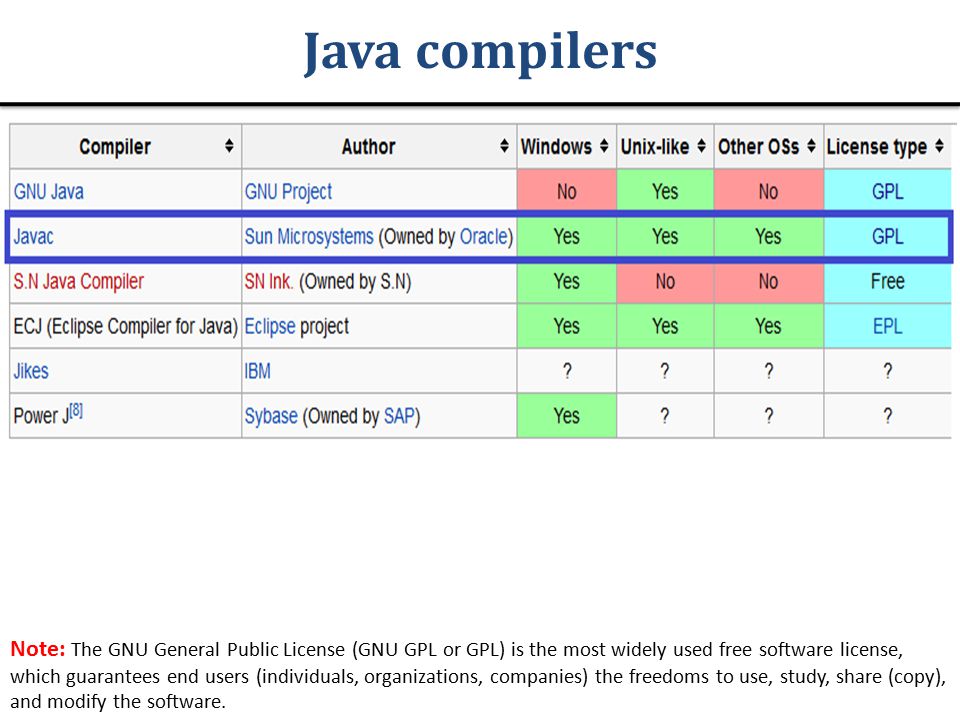The width and height of the screenshot is (960, 720).
Task: Select the ECJ (Eclipse Compiler for Java) cell
Action: pos(126,326)
